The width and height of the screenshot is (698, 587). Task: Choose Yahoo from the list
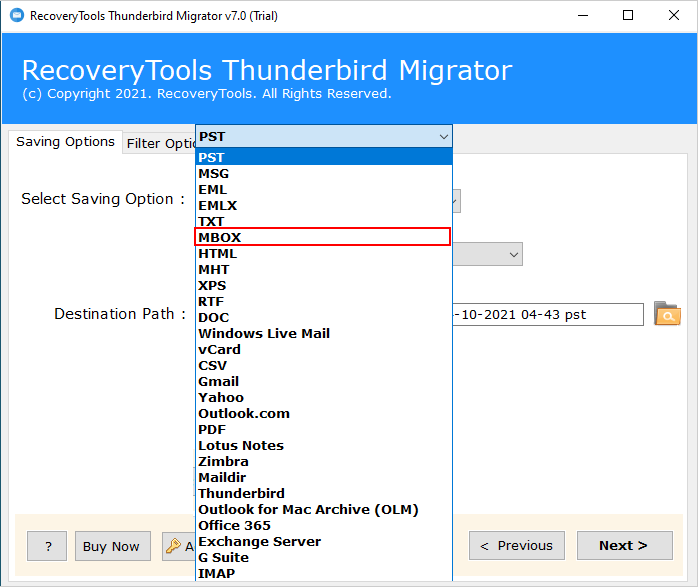point(324,398)
